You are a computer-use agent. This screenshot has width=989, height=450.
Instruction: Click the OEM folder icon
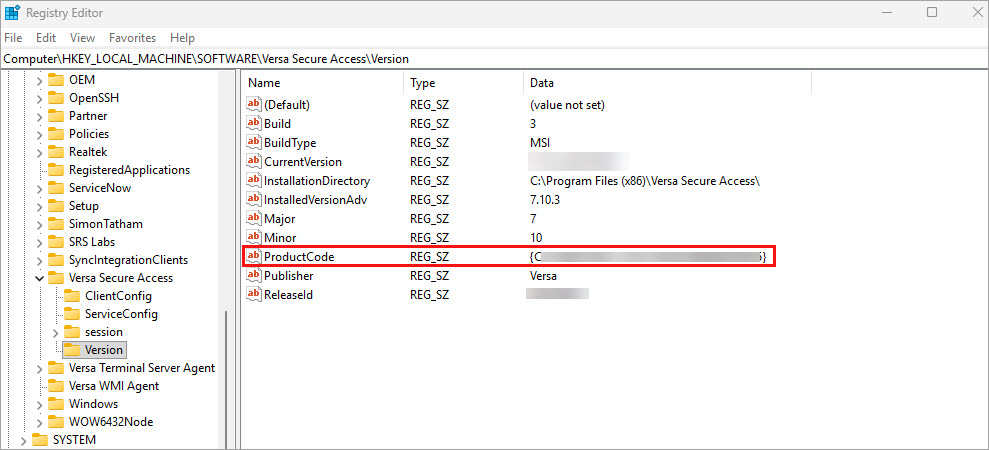coord(57,80)
